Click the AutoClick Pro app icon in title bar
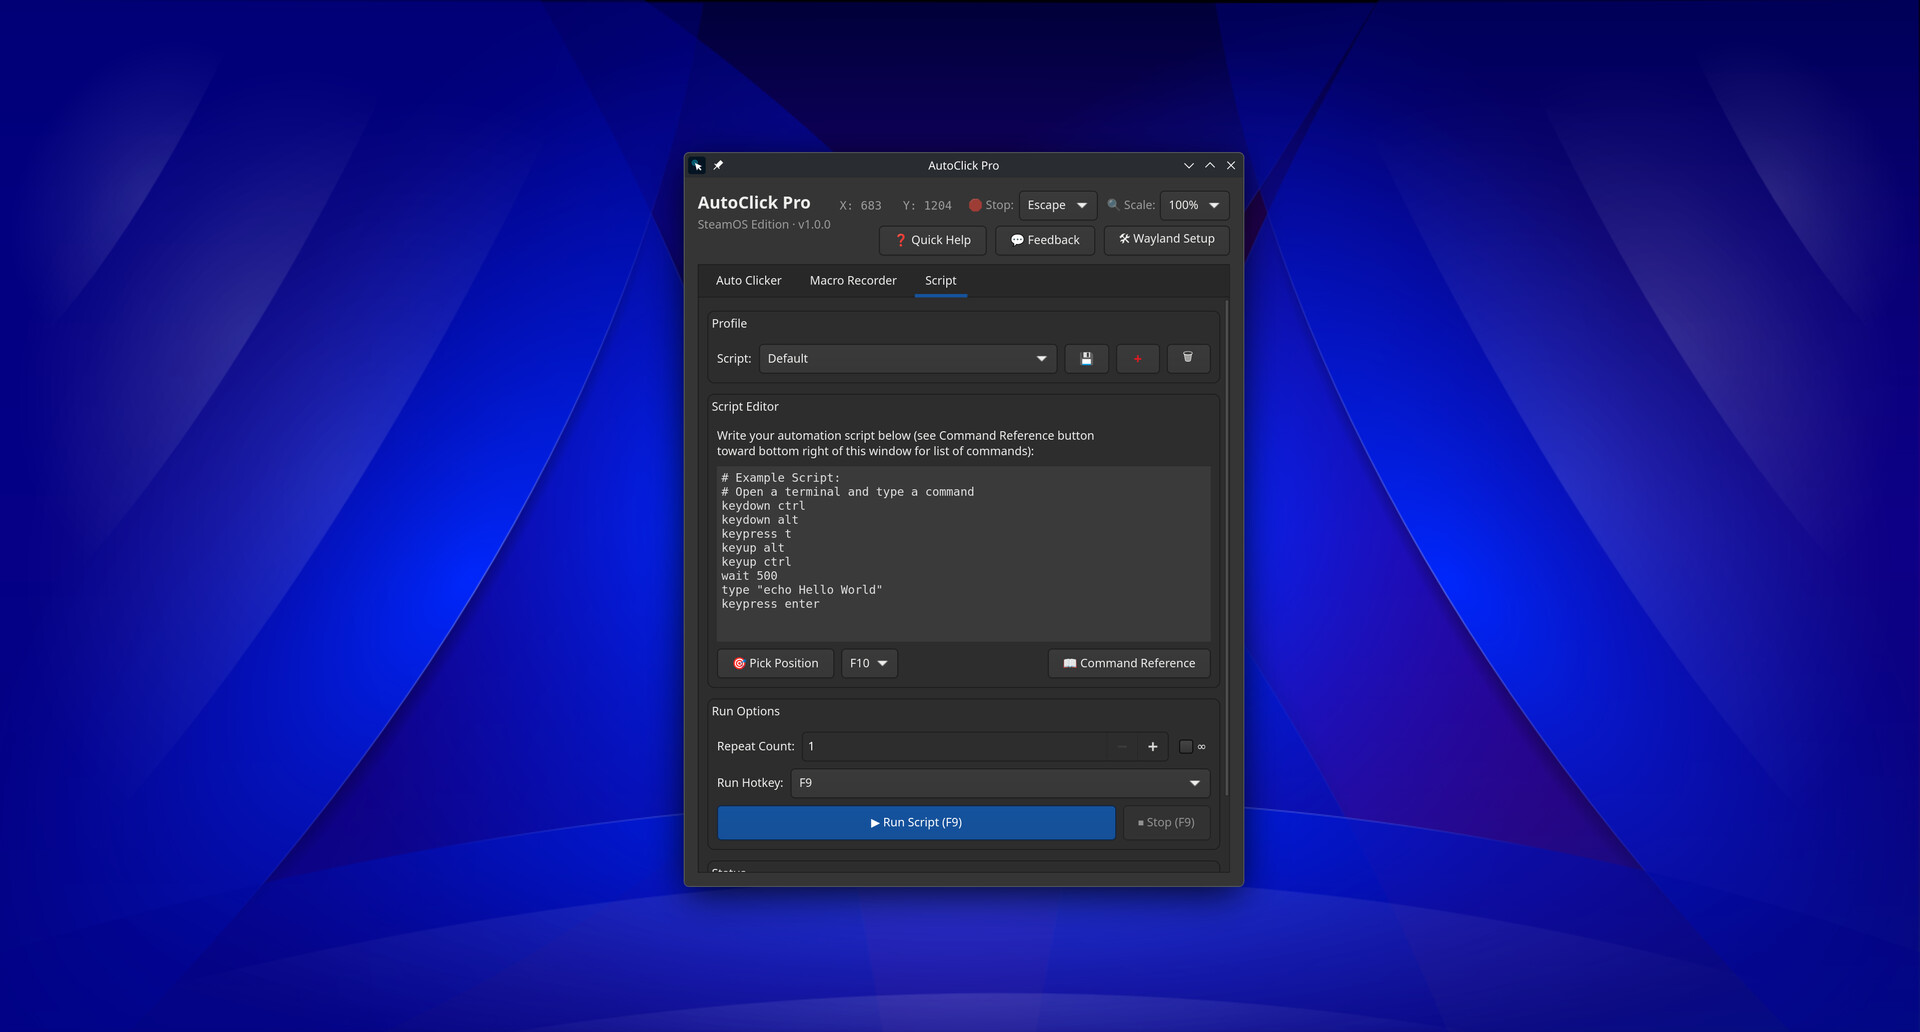This screenshot has width=1920, height=1032. click(697, 166)
